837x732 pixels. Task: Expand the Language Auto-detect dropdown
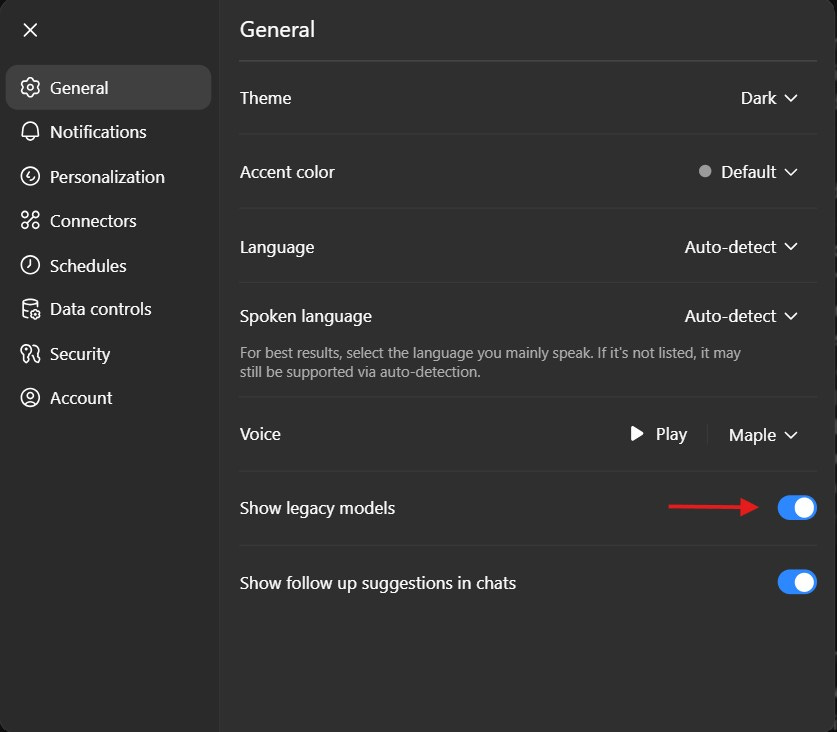[741, 247]
